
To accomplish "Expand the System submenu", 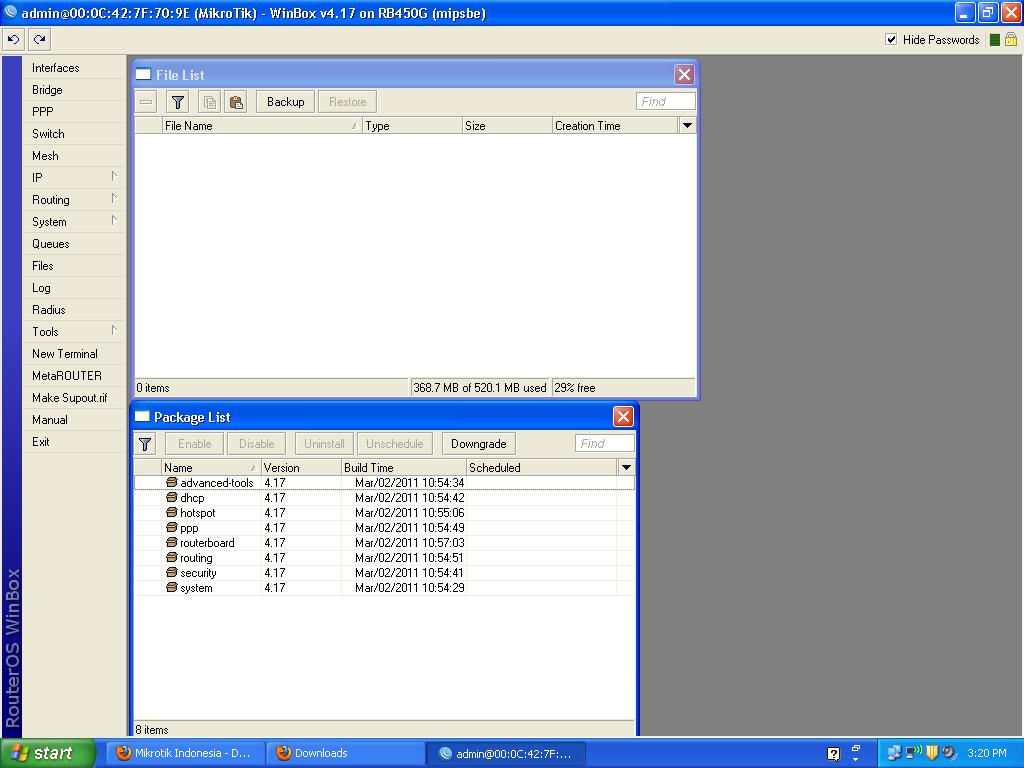I will point(74,222).
